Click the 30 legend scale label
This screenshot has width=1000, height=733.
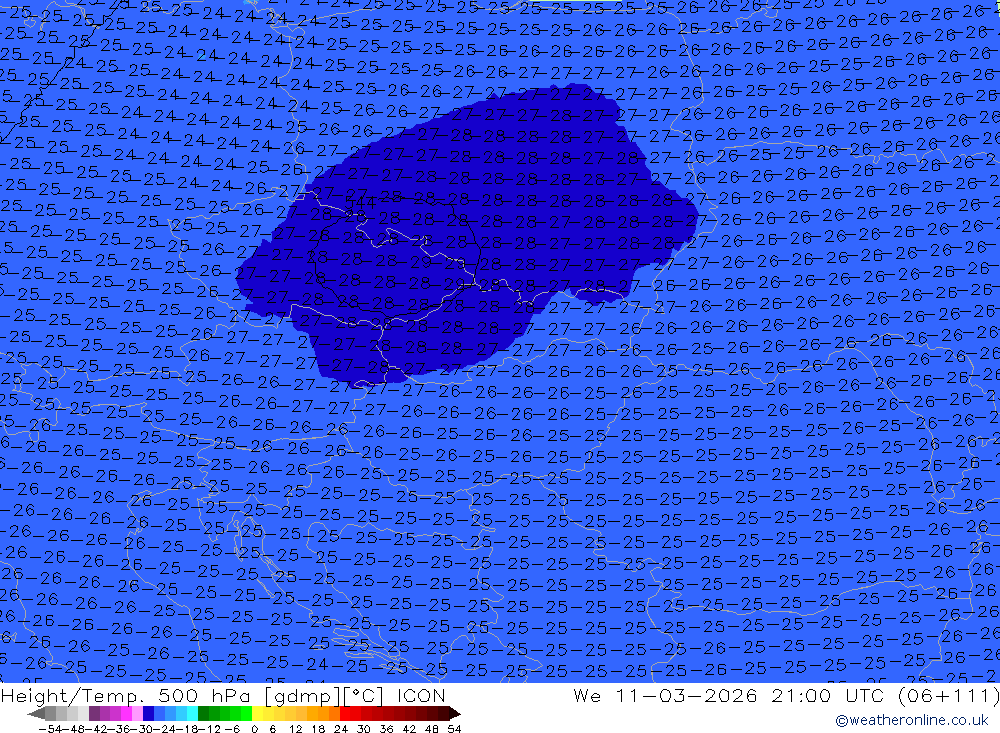tap(364, 729)
